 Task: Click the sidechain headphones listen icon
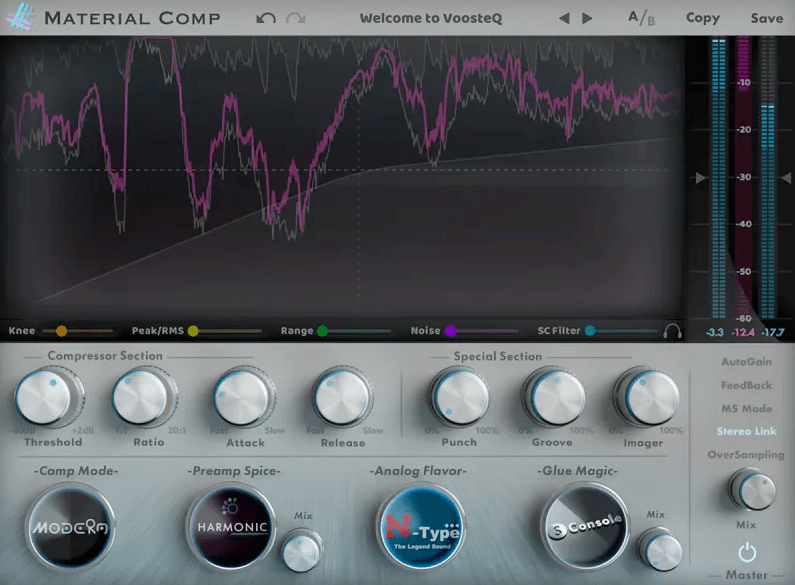click(672, 331)
